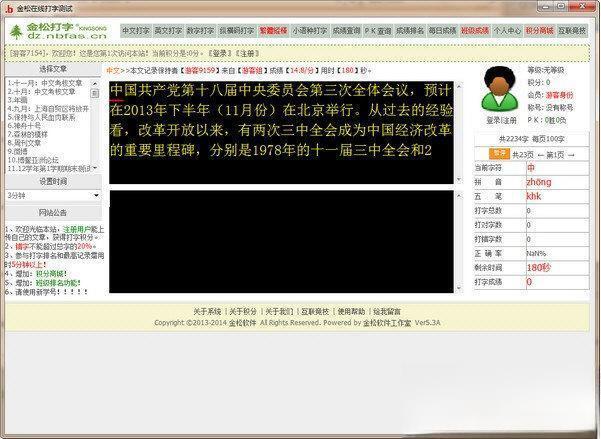Select article number 3 in the list
The width and height of the screenshot is (601, 439).
click(x=17, y=100)
